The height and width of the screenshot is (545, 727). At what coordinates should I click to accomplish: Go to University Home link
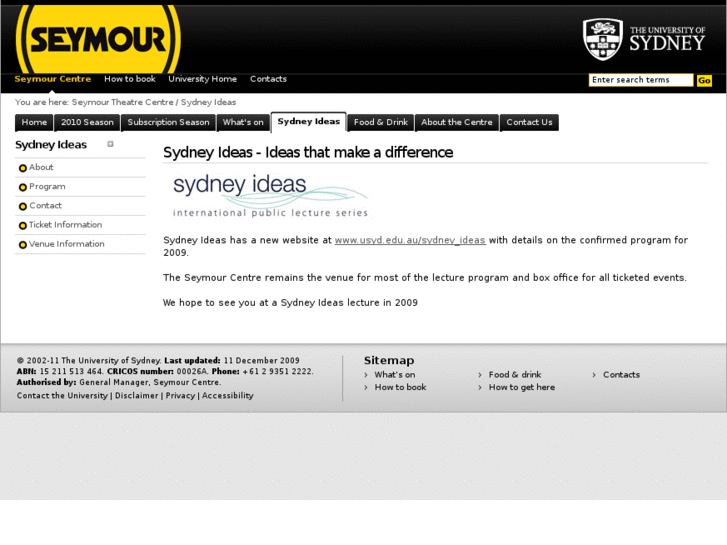point(203,79)
